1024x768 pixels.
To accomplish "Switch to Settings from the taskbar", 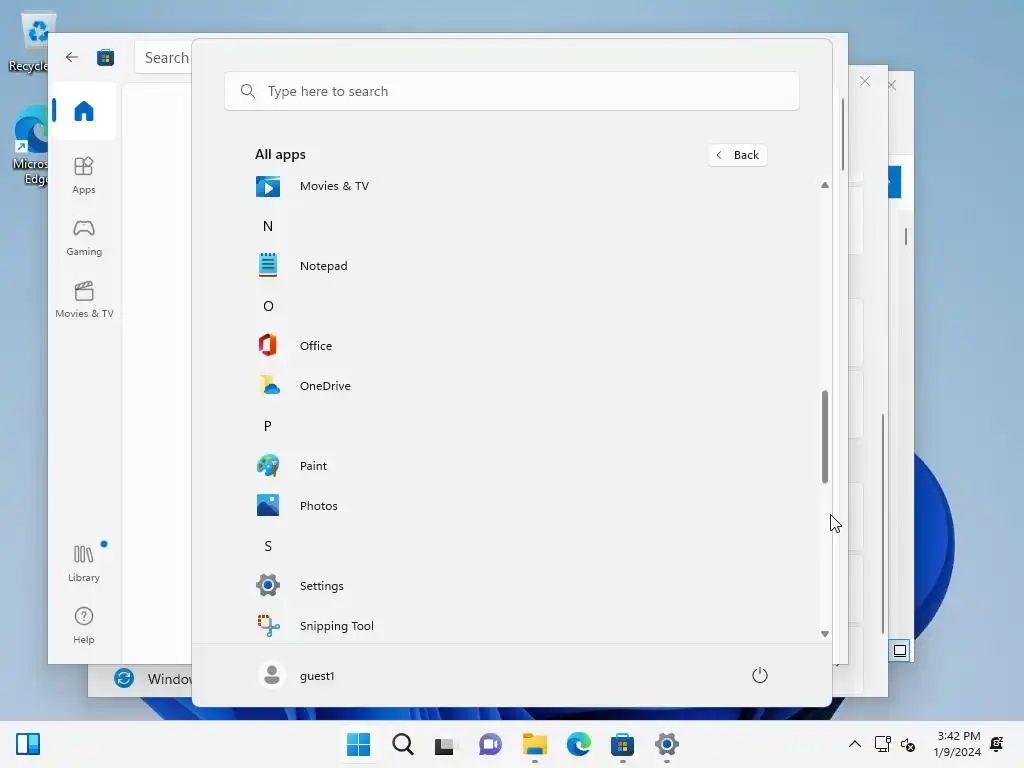I will coord(666,744).
